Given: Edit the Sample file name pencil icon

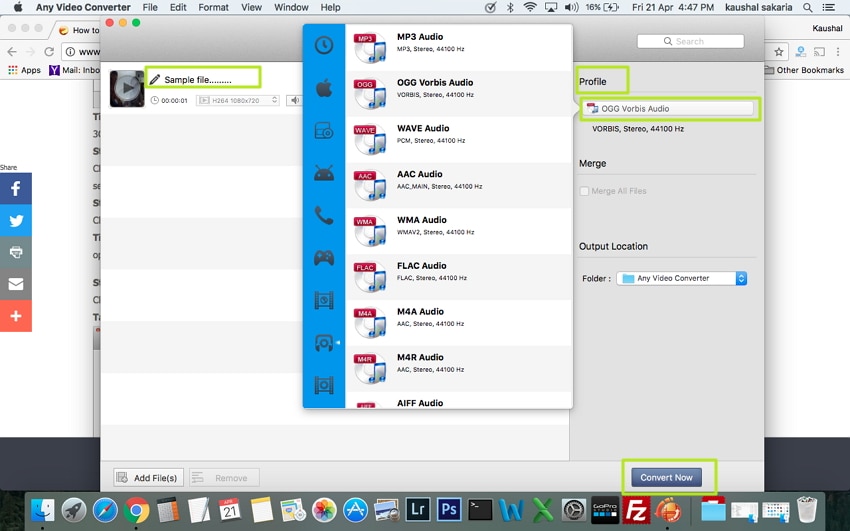Looking at the screenshot, I should coord(154,80).
